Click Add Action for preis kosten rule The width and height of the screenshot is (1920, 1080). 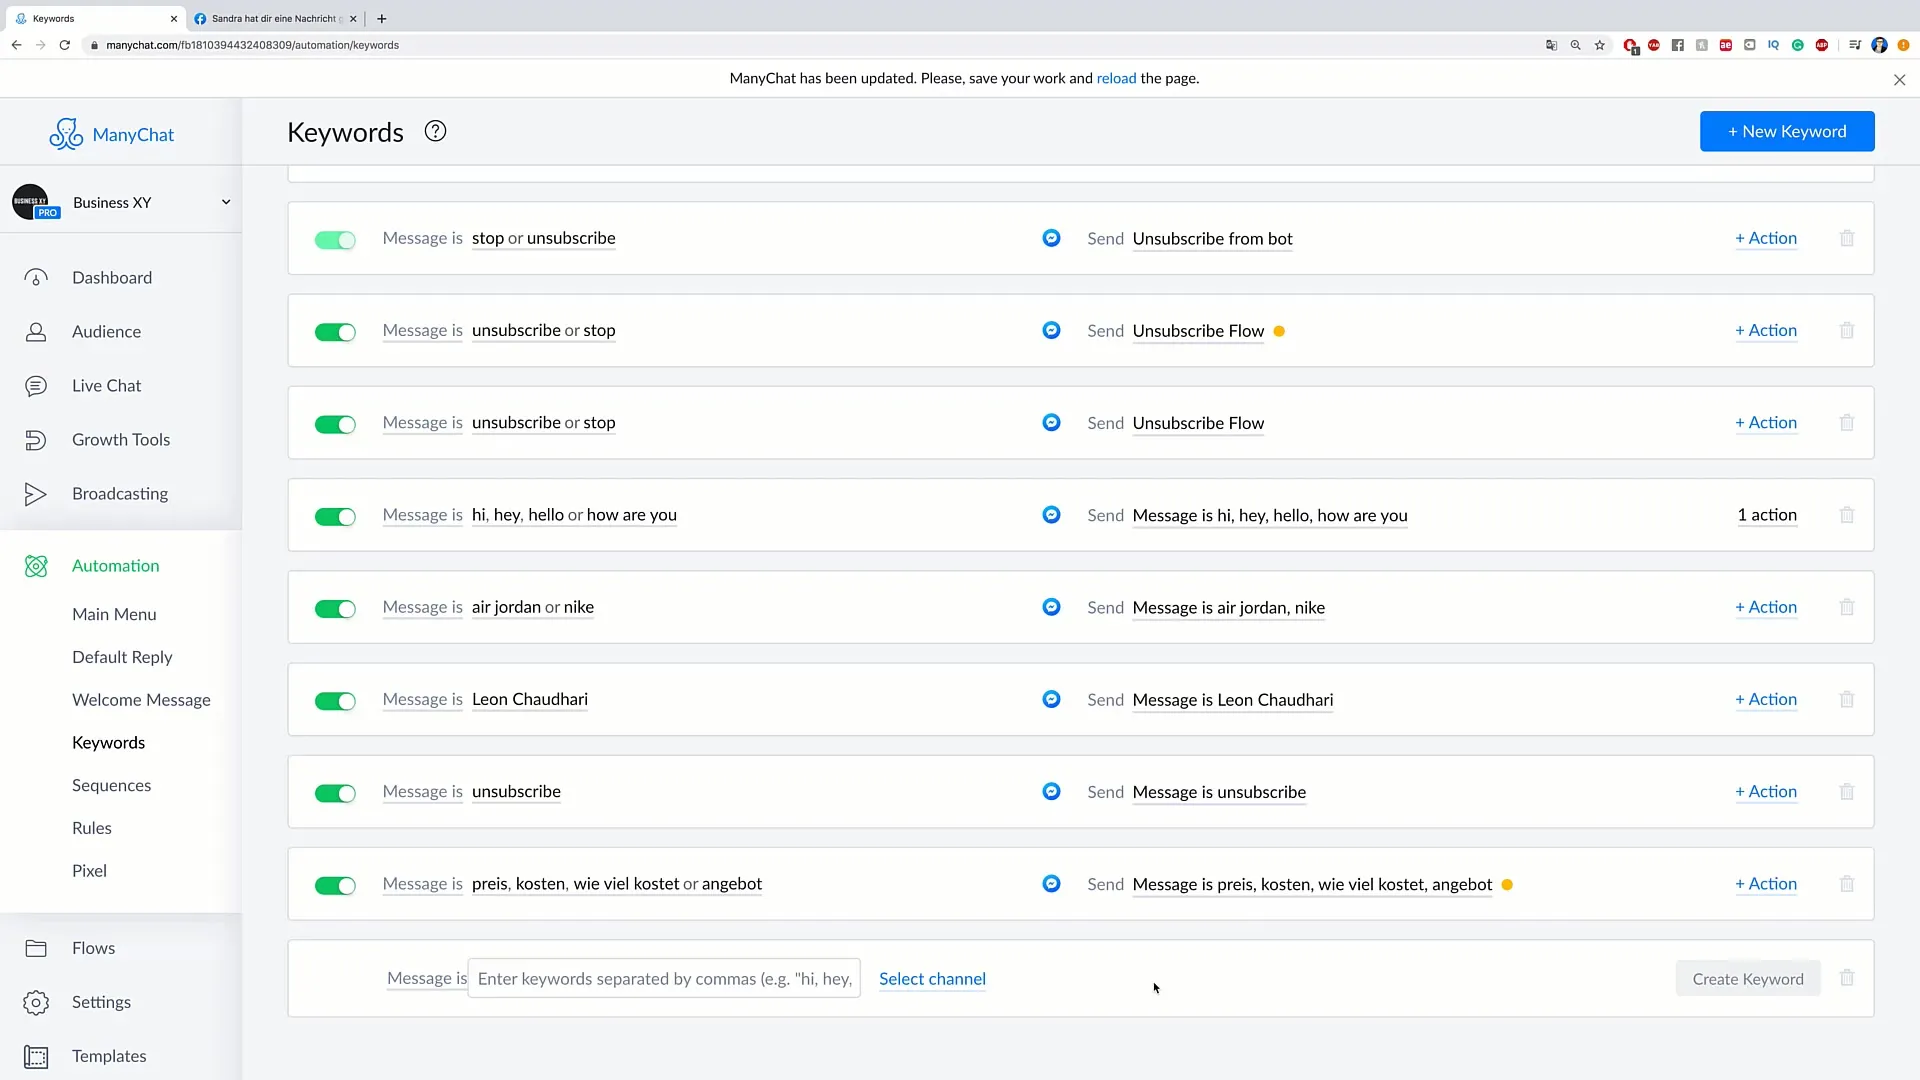1766,884
